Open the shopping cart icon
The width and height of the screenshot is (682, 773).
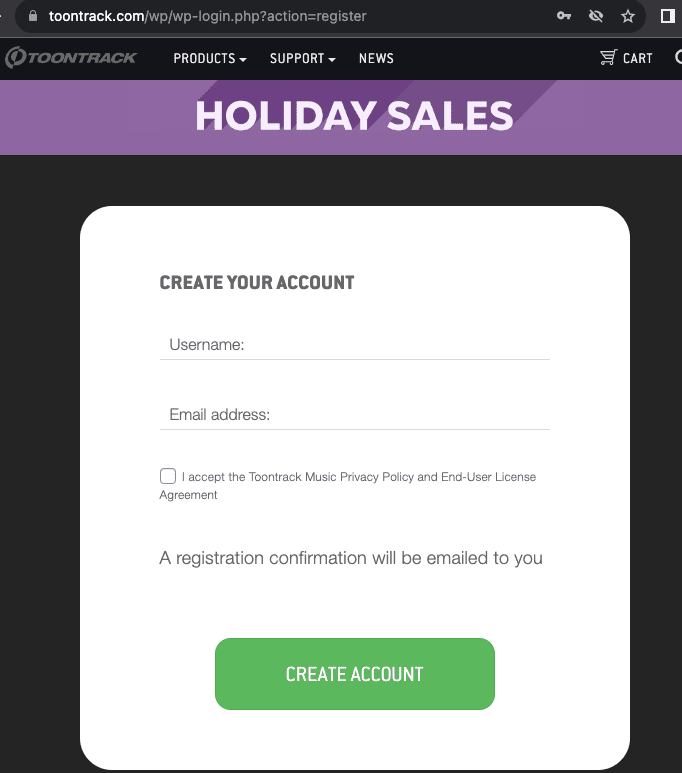tap(609, 58)
